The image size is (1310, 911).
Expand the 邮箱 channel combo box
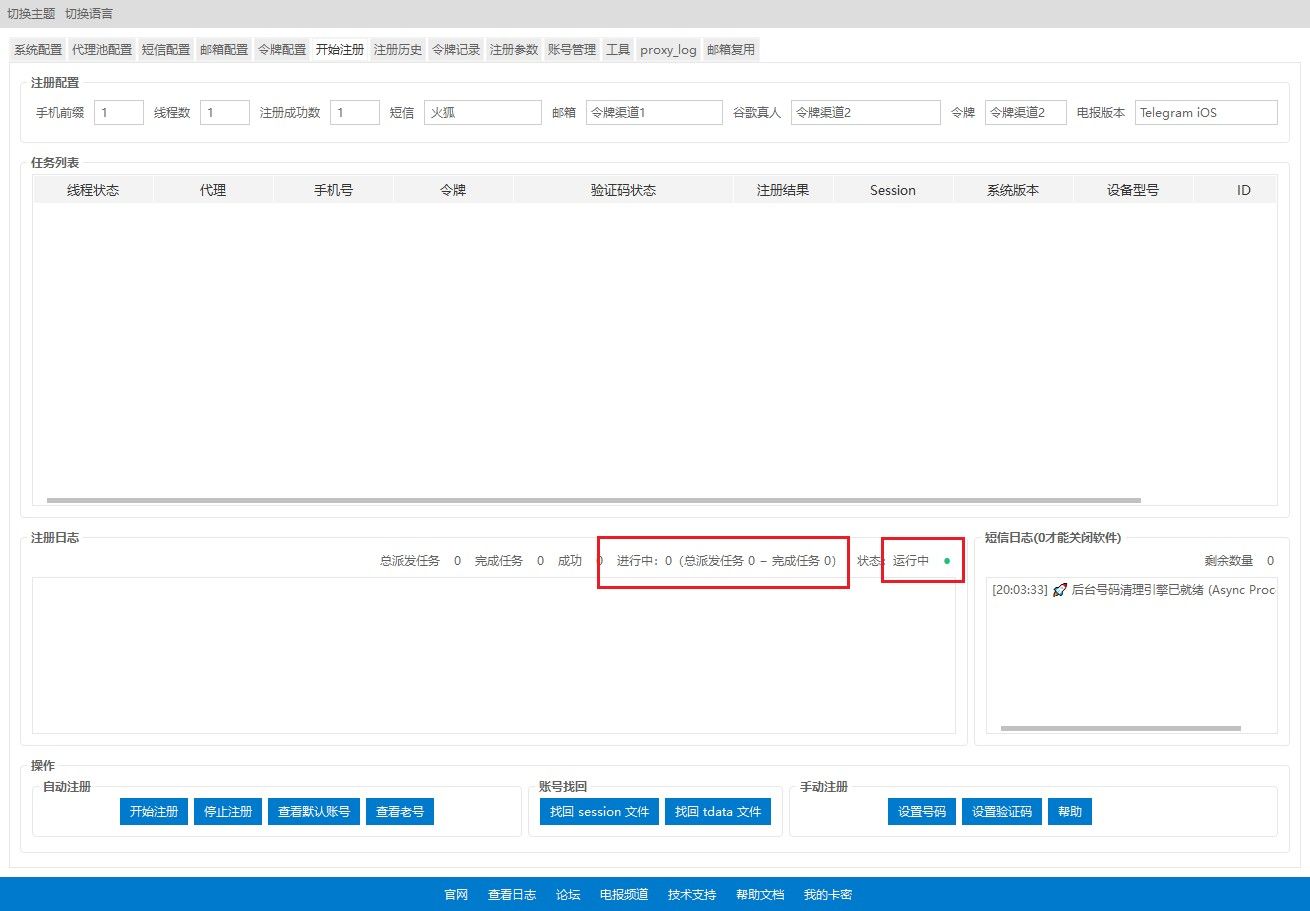click(x=654, y=113)
